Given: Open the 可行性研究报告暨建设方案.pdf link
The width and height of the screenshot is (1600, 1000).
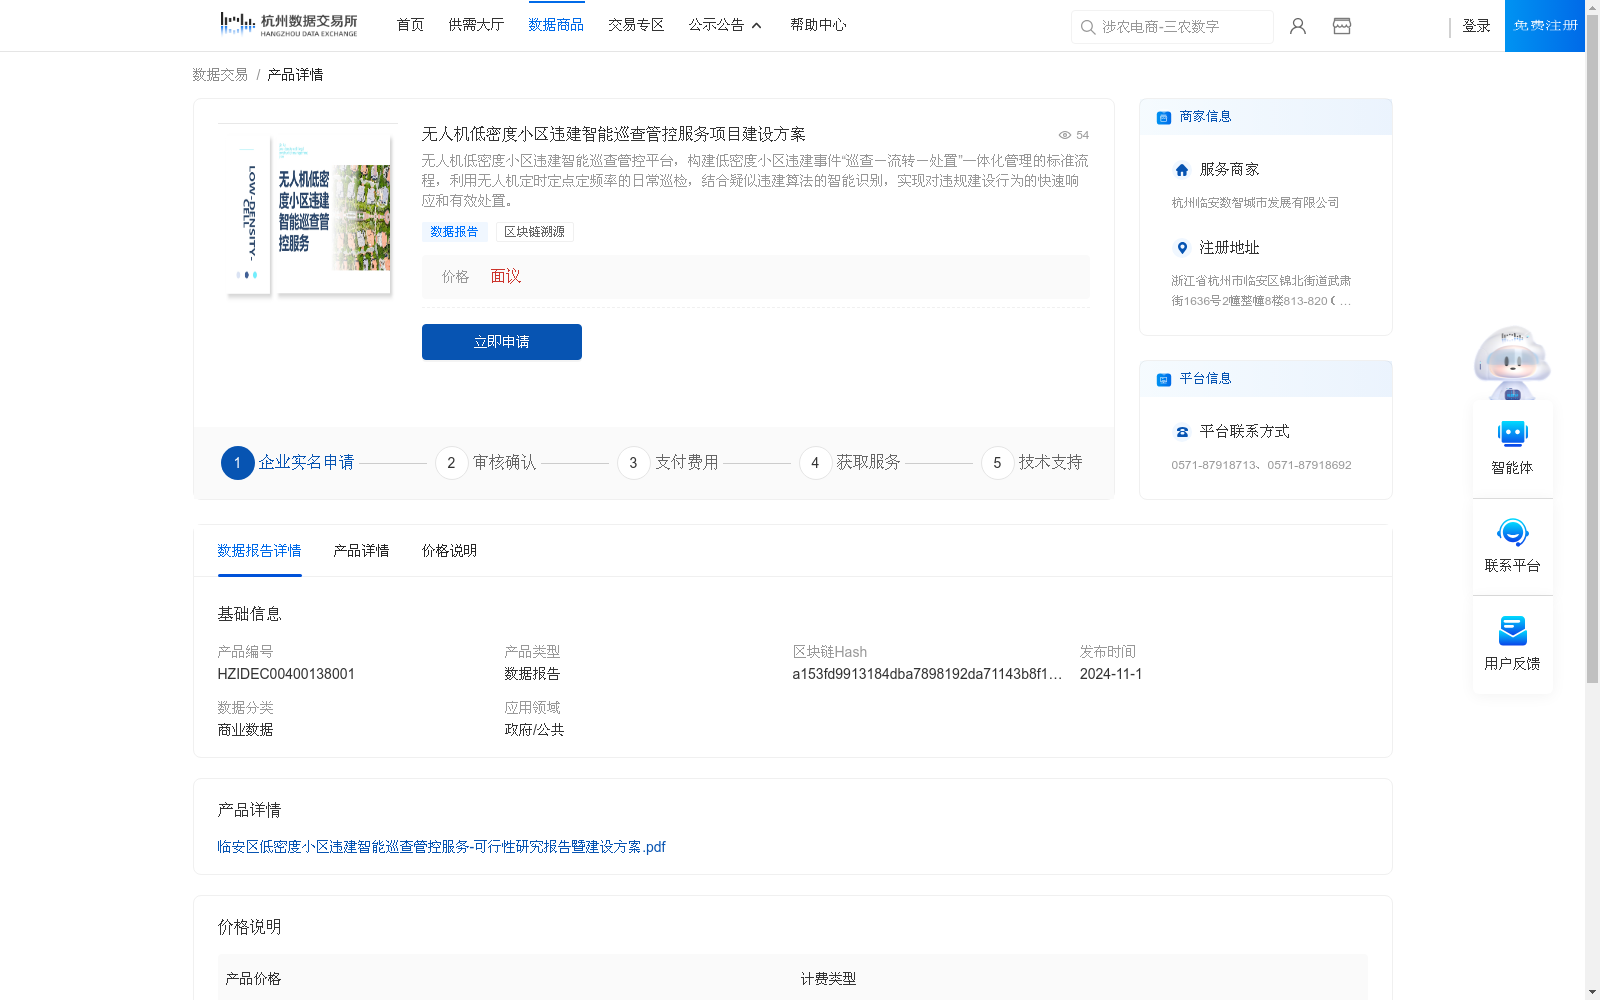Looking at the screenshot, I should [441, 847].
